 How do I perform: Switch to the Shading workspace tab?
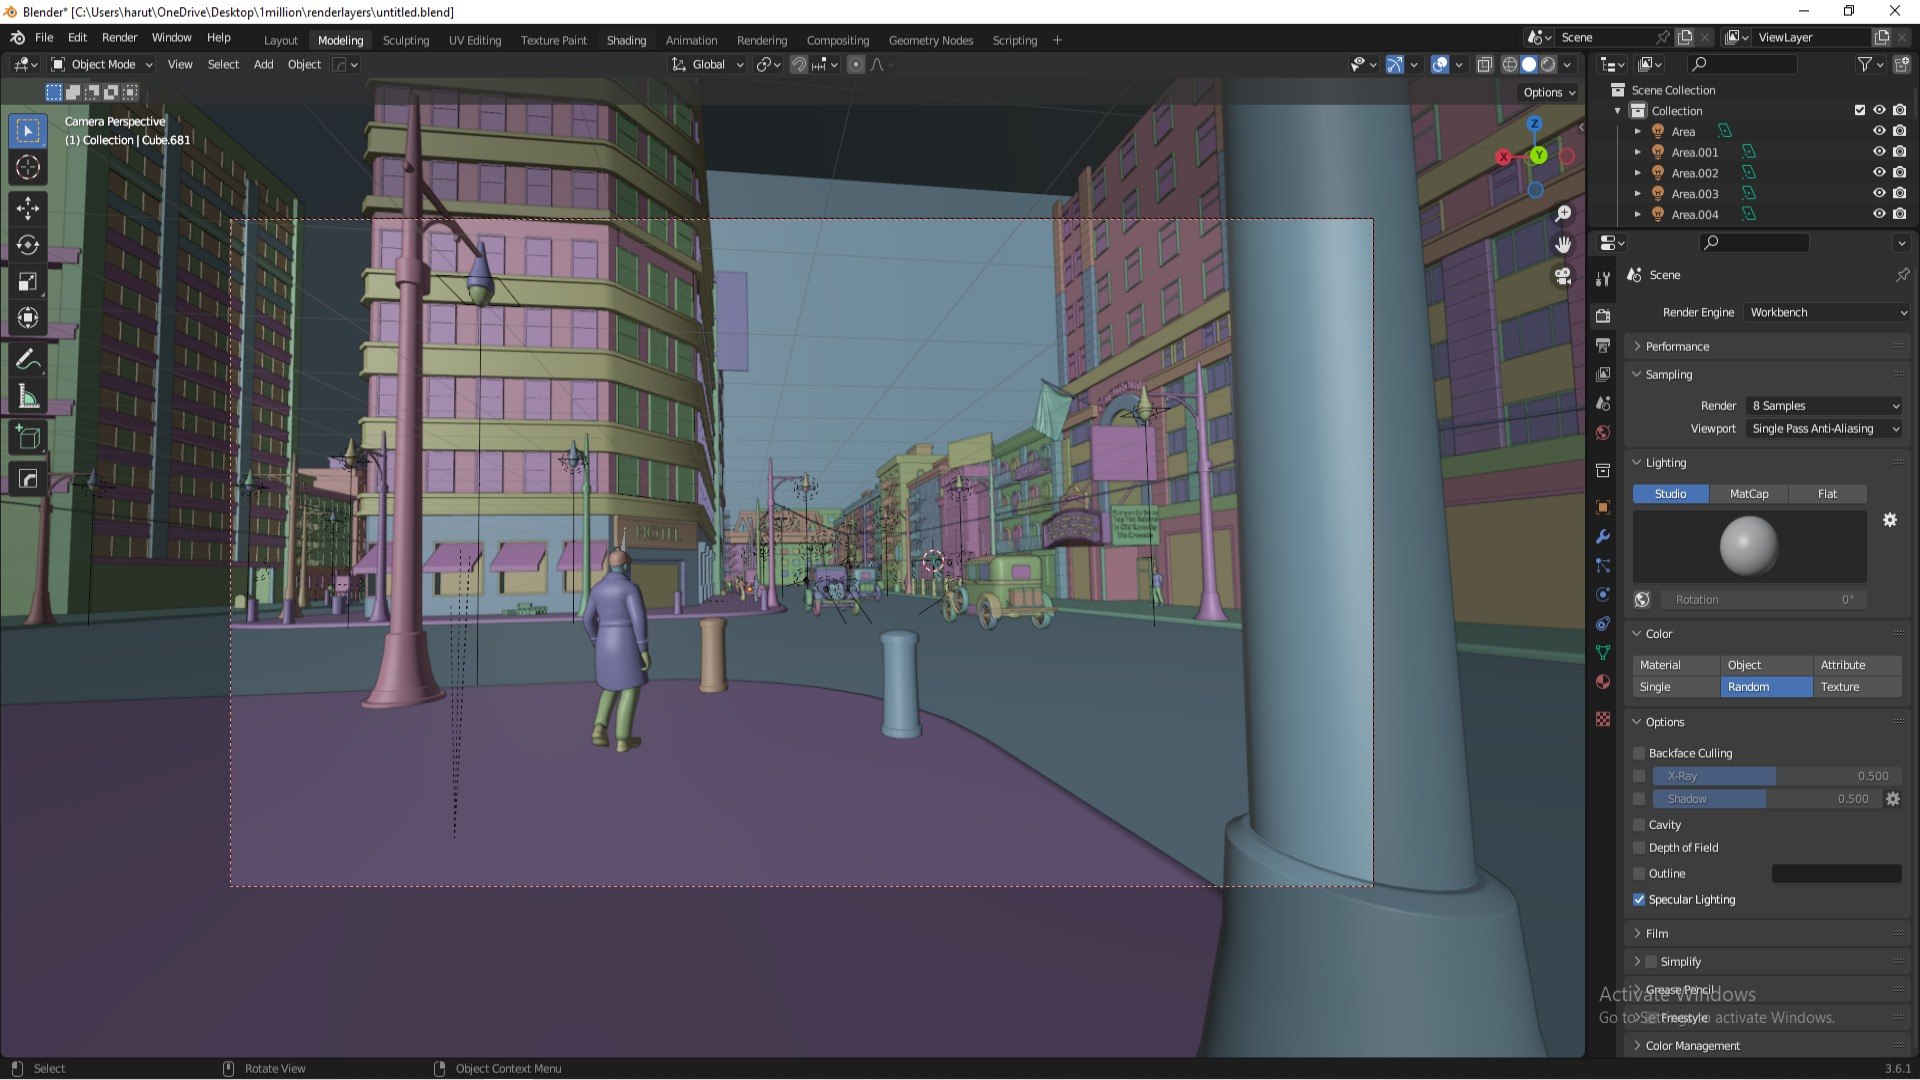click(x=626, y=40)
